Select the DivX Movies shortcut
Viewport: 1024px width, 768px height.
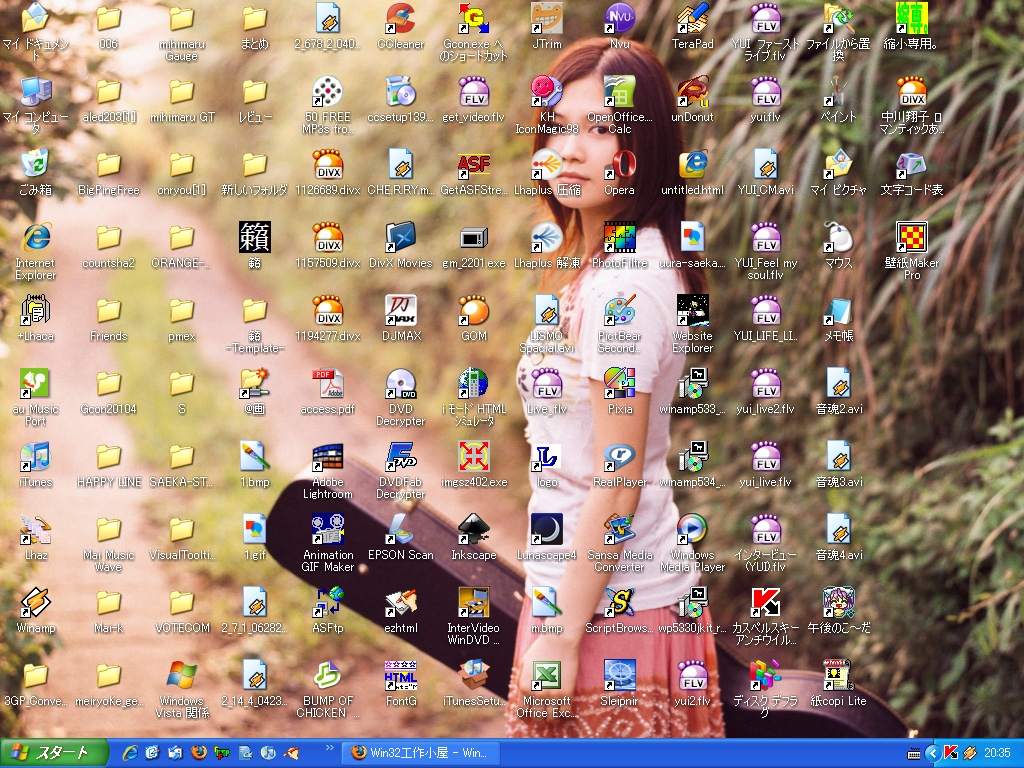coord(400,238)
